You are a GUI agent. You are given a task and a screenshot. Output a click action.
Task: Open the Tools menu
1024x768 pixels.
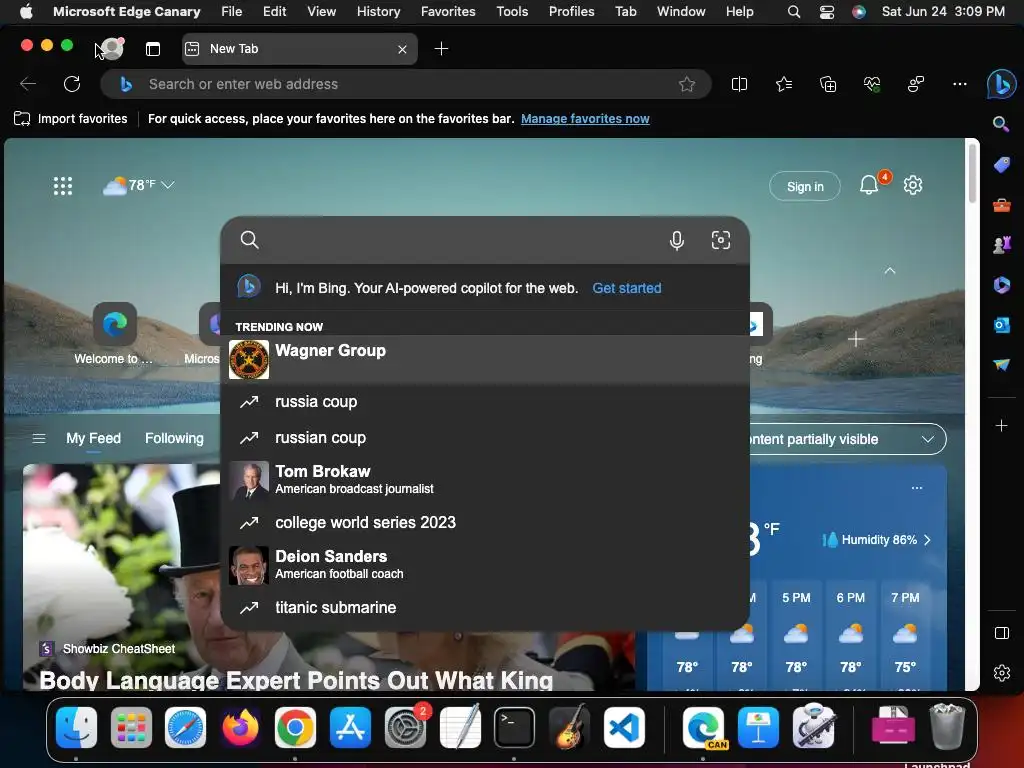pyautogui.click(x=512, y=11)
